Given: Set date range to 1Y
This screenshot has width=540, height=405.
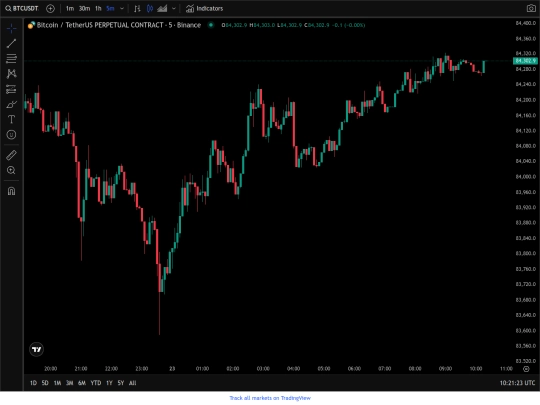Looking at the screenshot, I should (x=109, y=383).
